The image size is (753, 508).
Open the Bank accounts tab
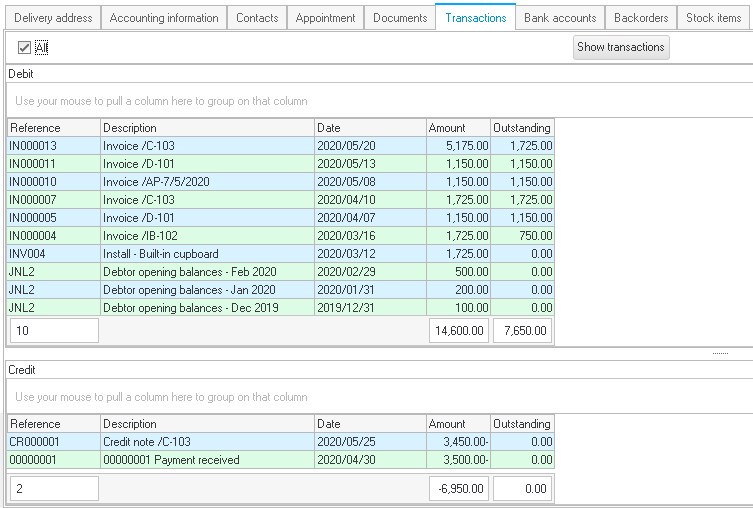click(x=560, y=18)
